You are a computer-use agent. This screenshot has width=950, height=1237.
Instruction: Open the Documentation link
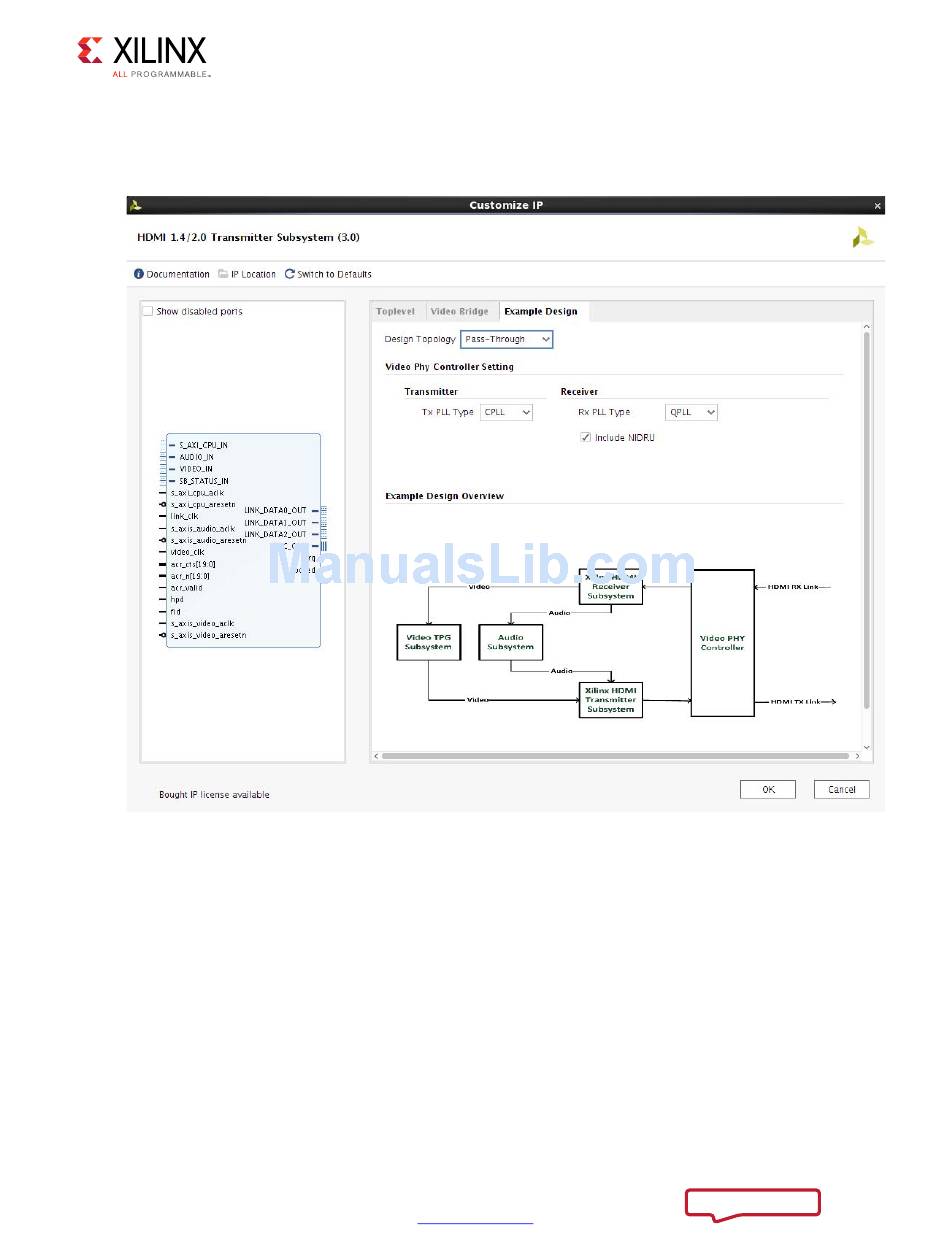point(178,274)
